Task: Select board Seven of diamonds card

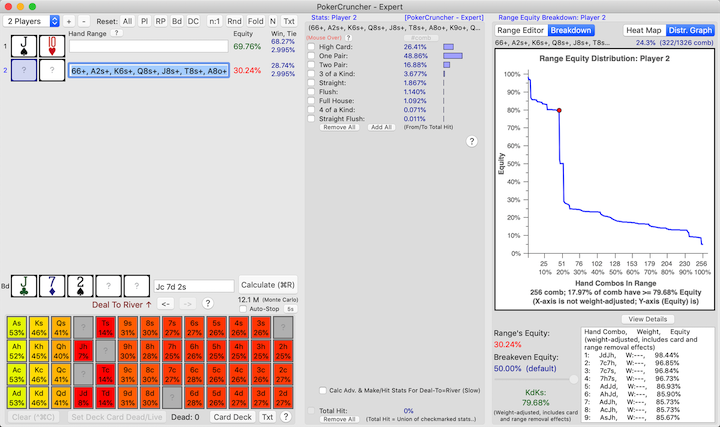Action: coord(52,286)
